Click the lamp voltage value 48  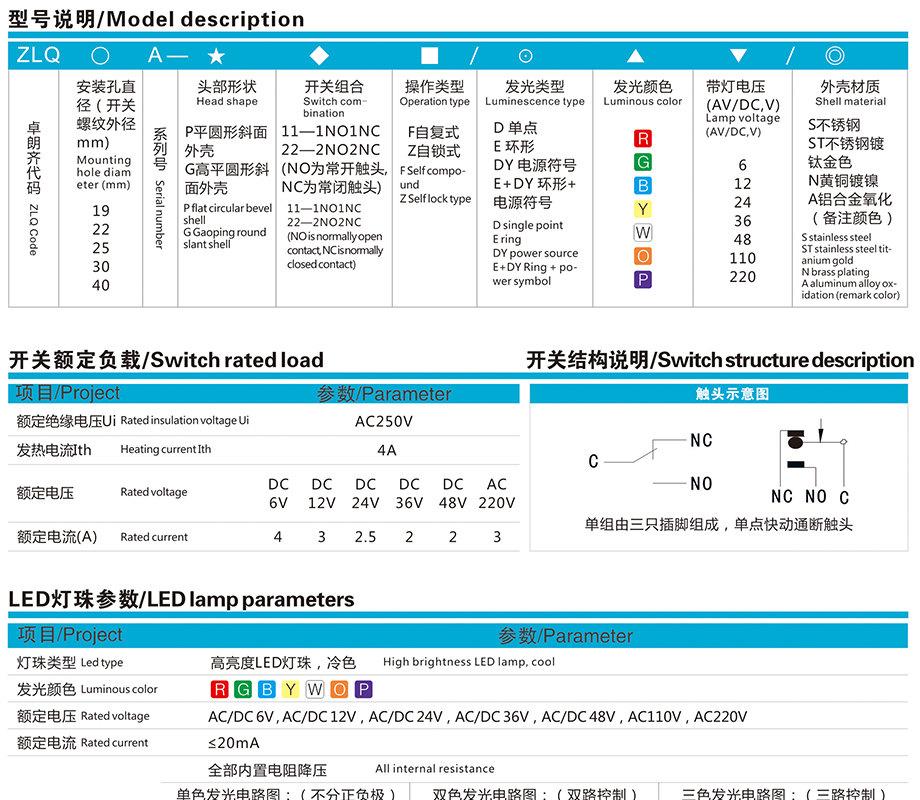tap(743, 240)
